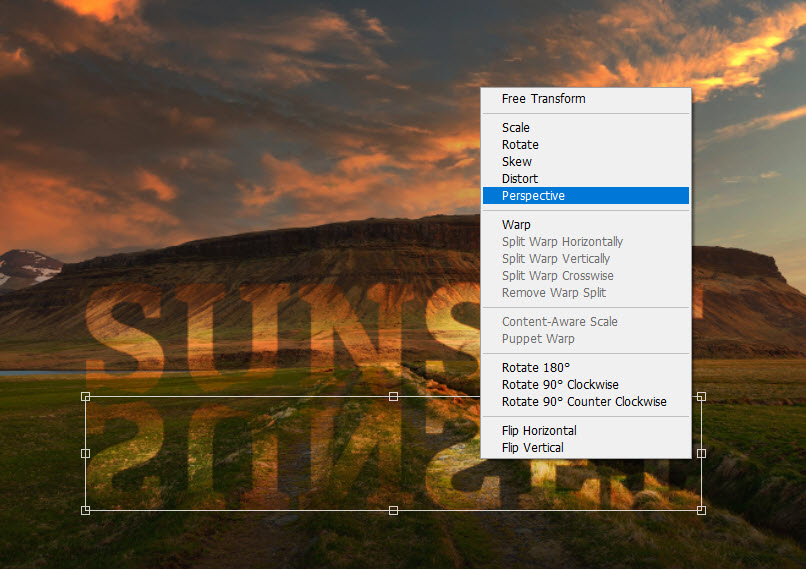Select Distort from the context menu
806x569 pixels.
click(x=520, y=179)
